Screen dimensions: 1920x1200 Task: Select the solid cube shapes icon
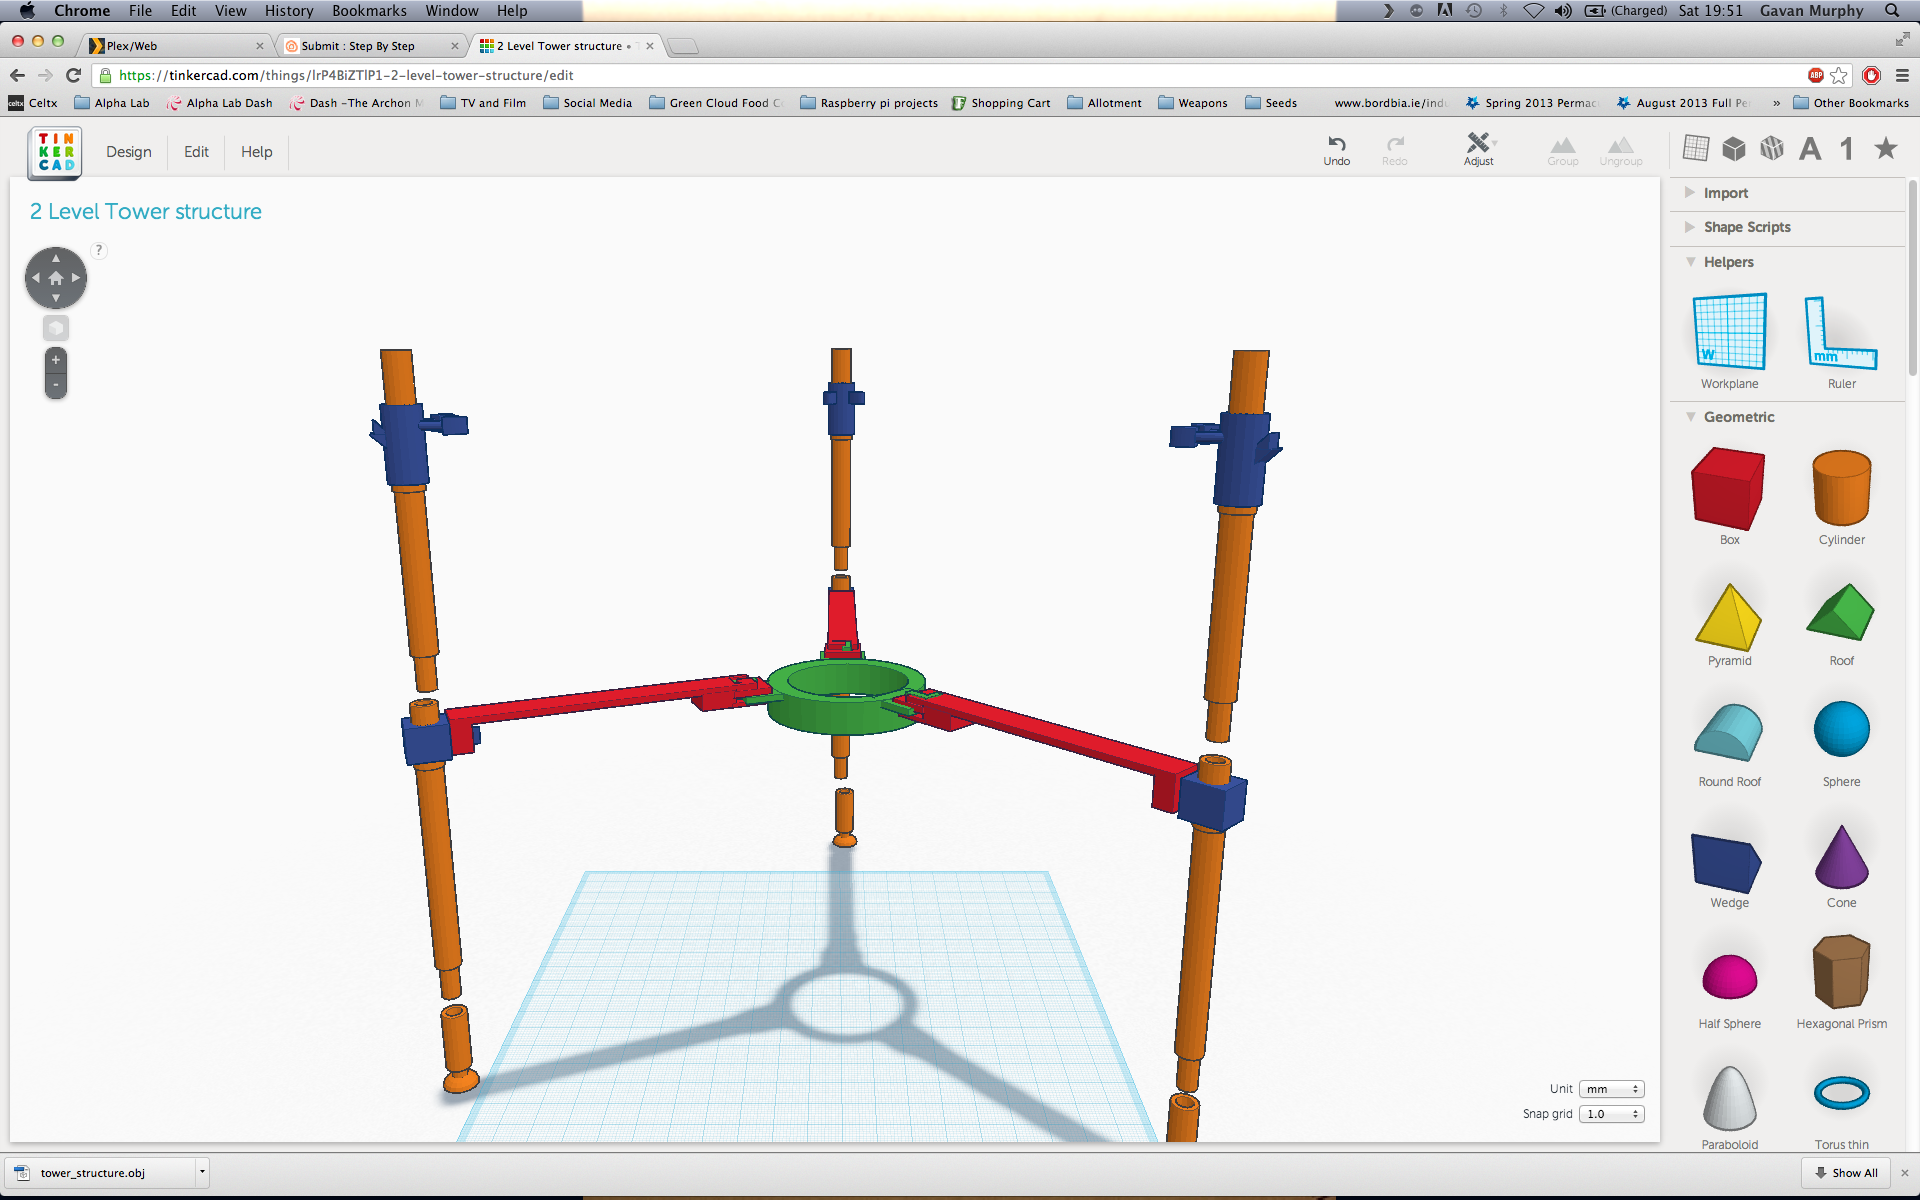point(1734,148)
